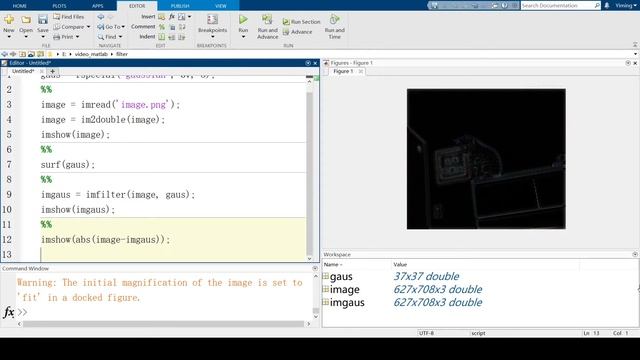Switch to the APPS ribbon tab
This screenshot has width=640, height=360.
pos(98,6)
